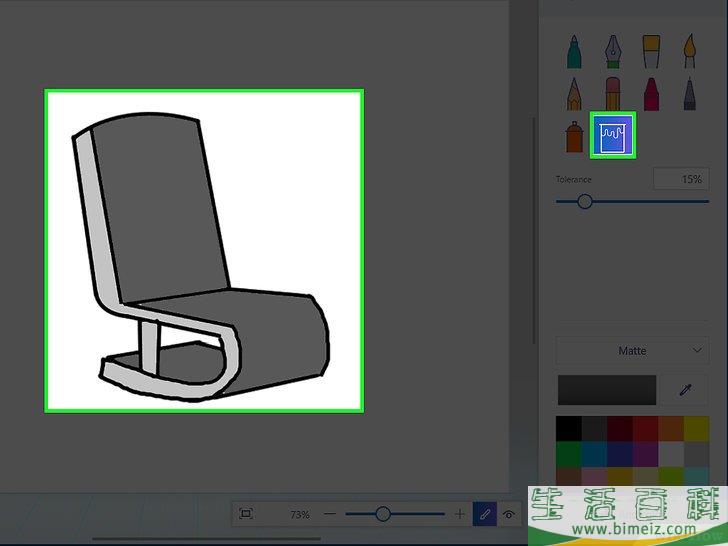The image size is (728, 546).
Task: Select the Marker brush tool
Action: point(575,52)
